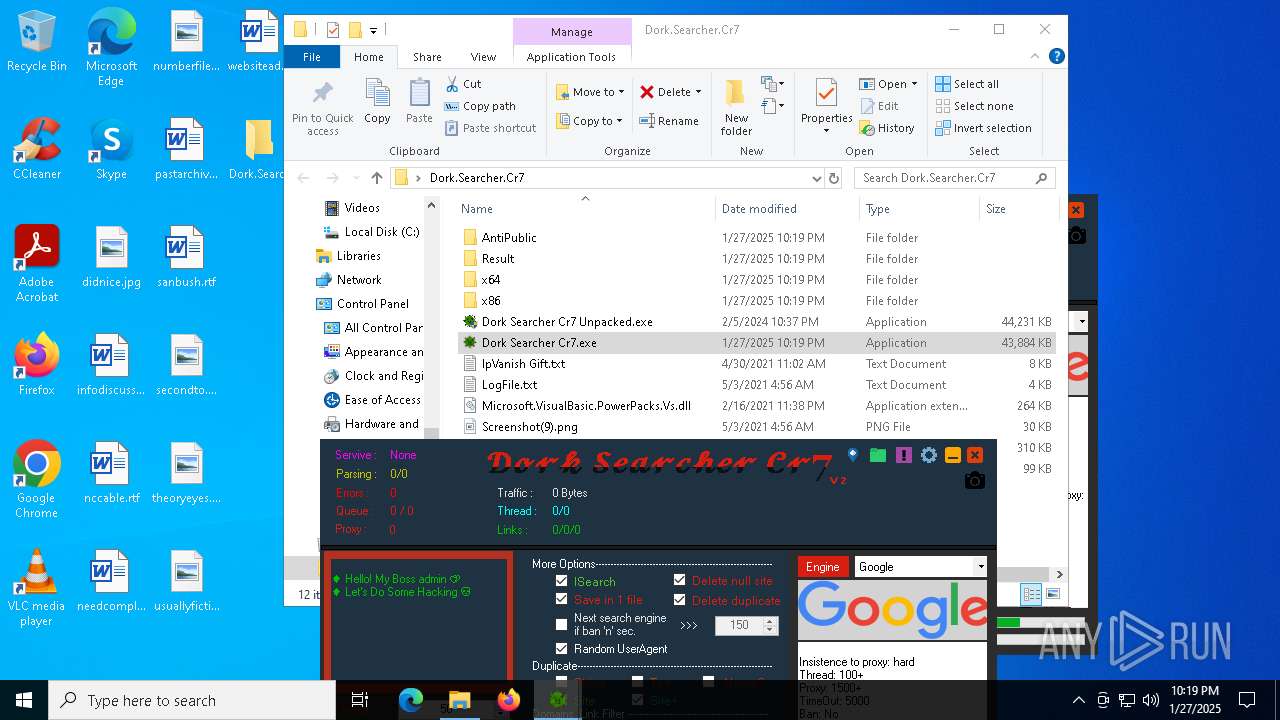Select Network in navigation pane

coord(358,280)
